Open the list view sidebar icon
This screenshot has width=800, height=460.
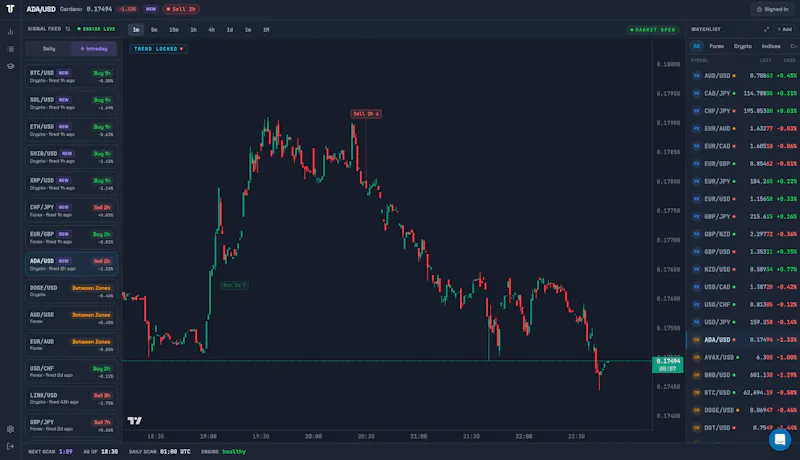click(x=10, y=49)
